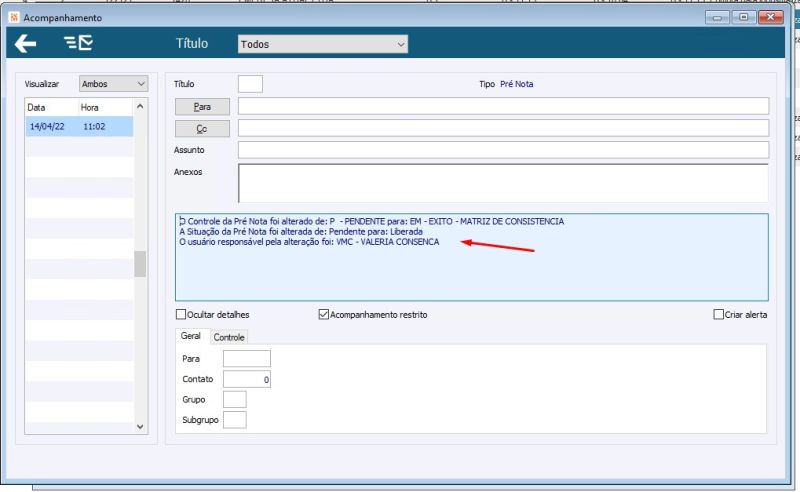Select the 14/04/22 row in the list
The width and height of the screenshot is (800, 492).
80,127
